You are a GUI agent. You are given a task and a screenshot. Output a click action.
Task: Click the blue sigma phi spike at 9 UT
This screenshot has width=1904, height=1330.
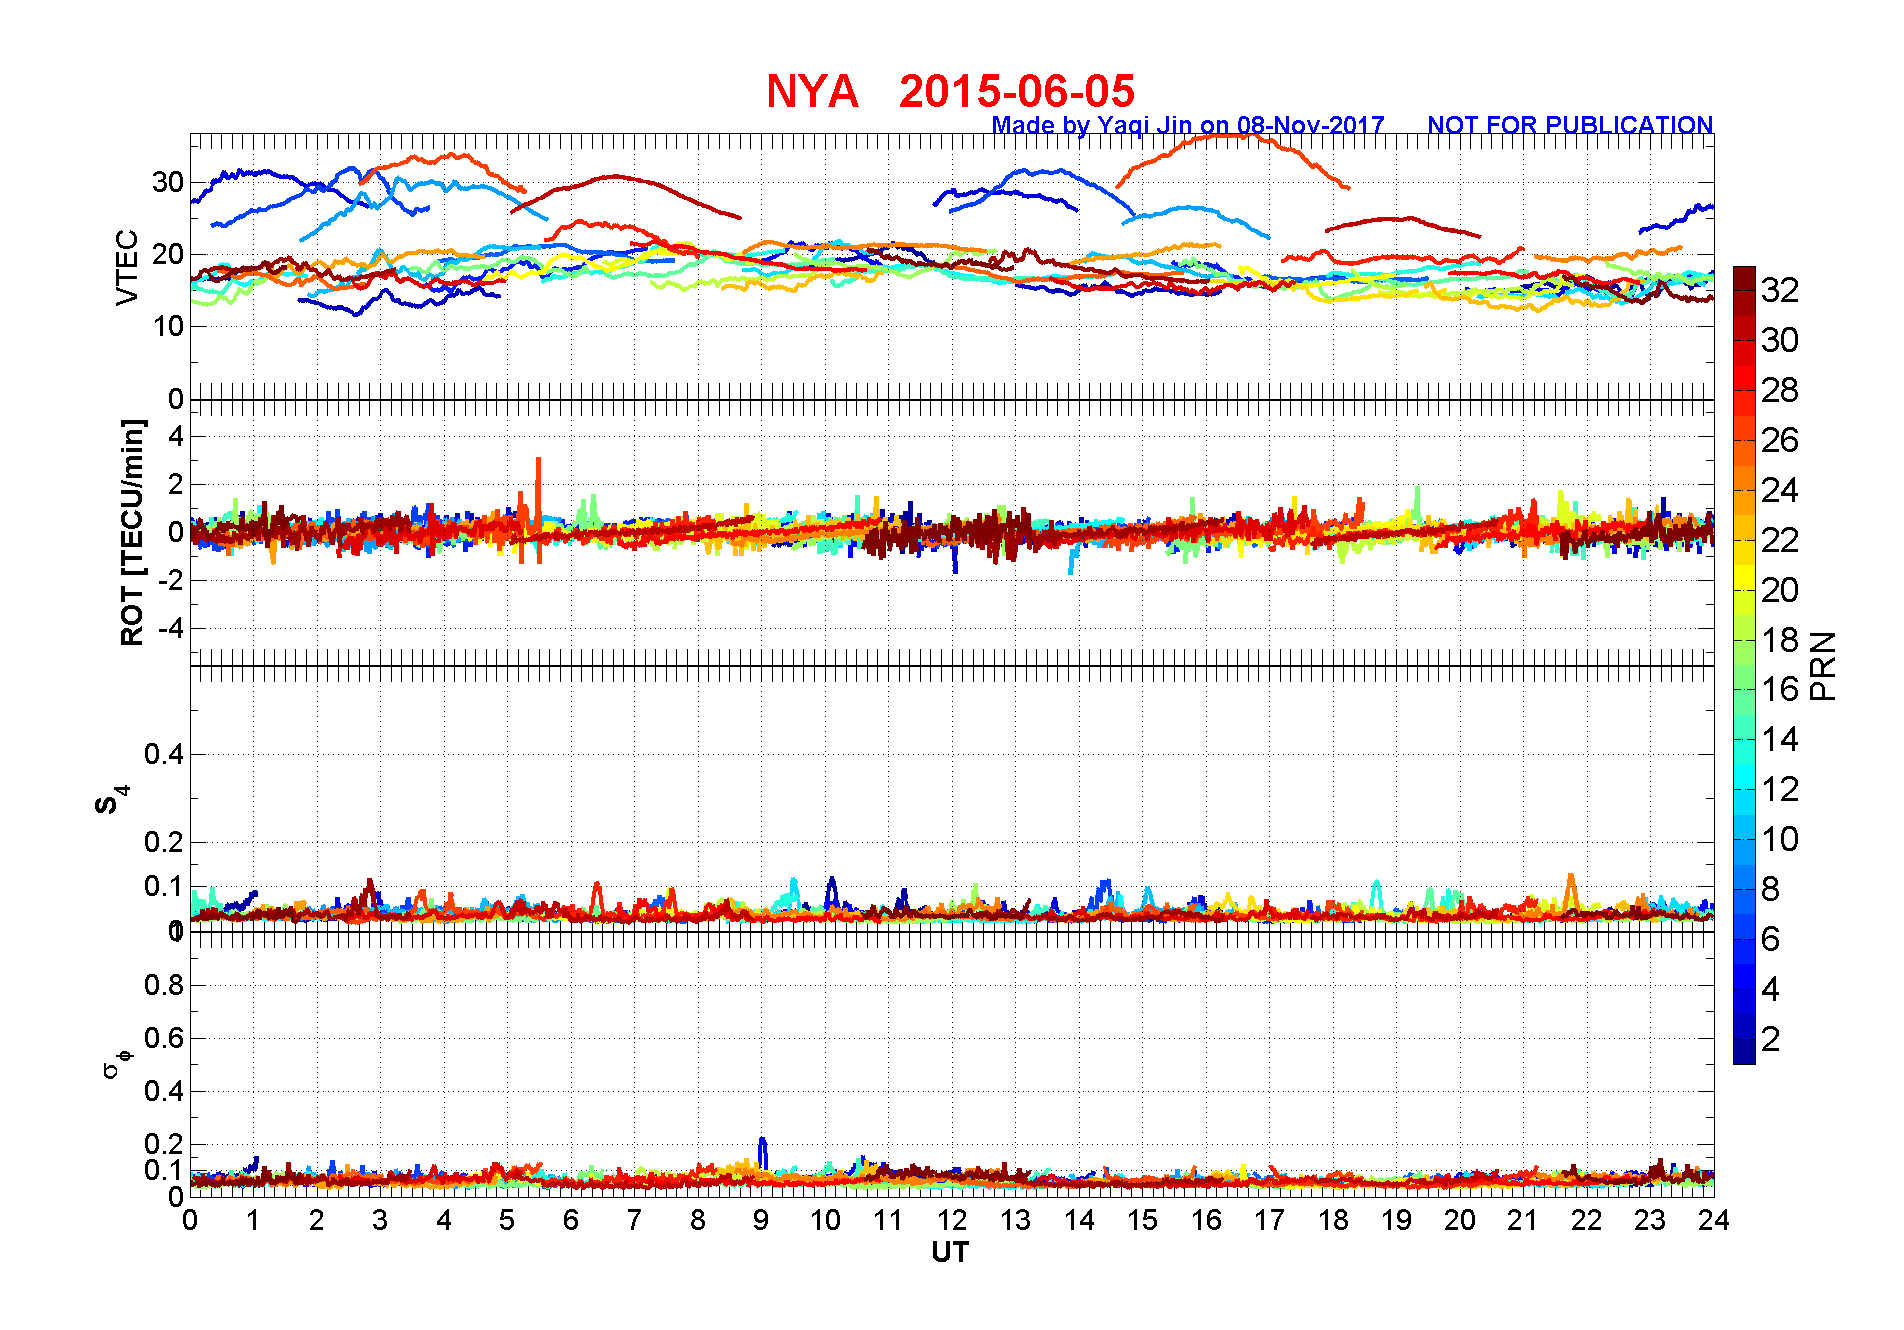(763, 1152)
